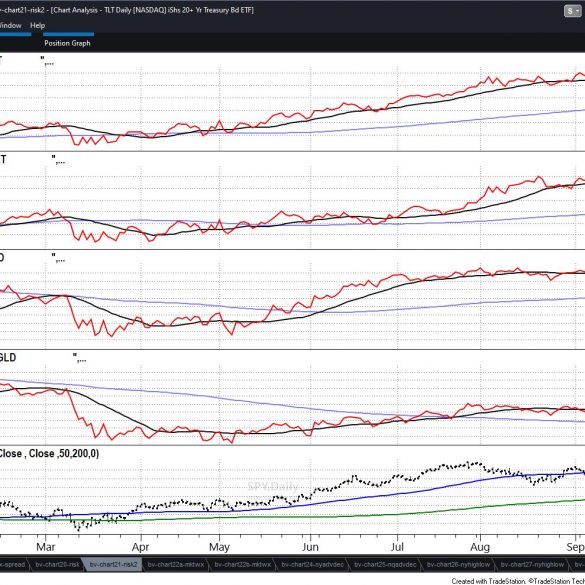
Task: Click the SPY,Daily watermark in the bottom pane
Action: 273,487
